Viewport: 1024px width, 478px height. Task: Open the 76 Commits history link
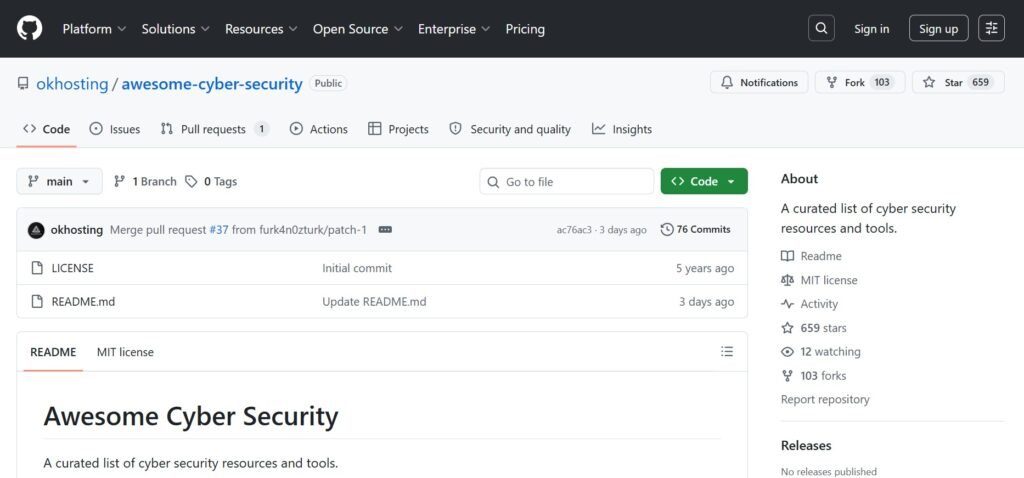(x=696, y=230)
